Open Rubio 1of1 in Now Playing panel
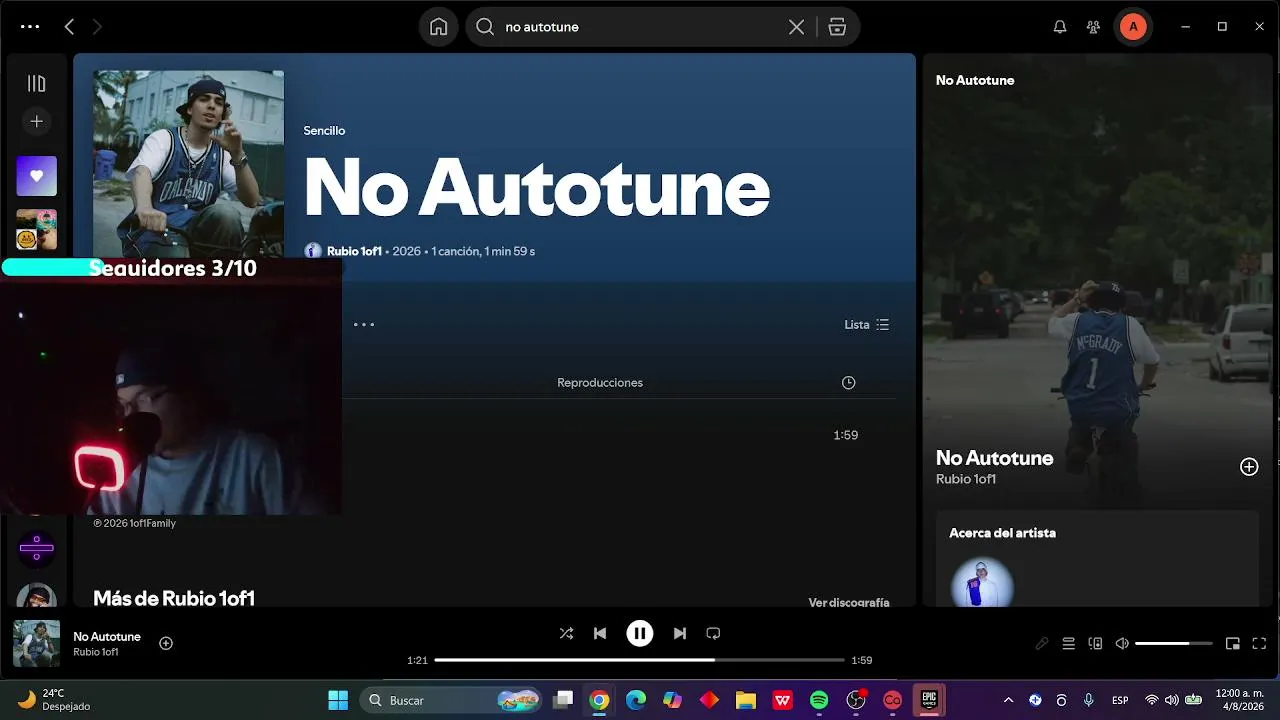This screenshot has height=720, width=1280. coord(966,479)
